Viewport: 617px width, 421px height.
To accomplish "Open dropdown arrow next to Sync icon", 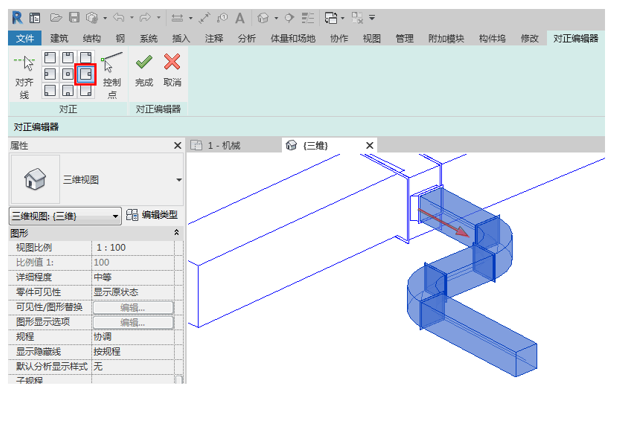I will pyautogui.click(x=105, y=18).
